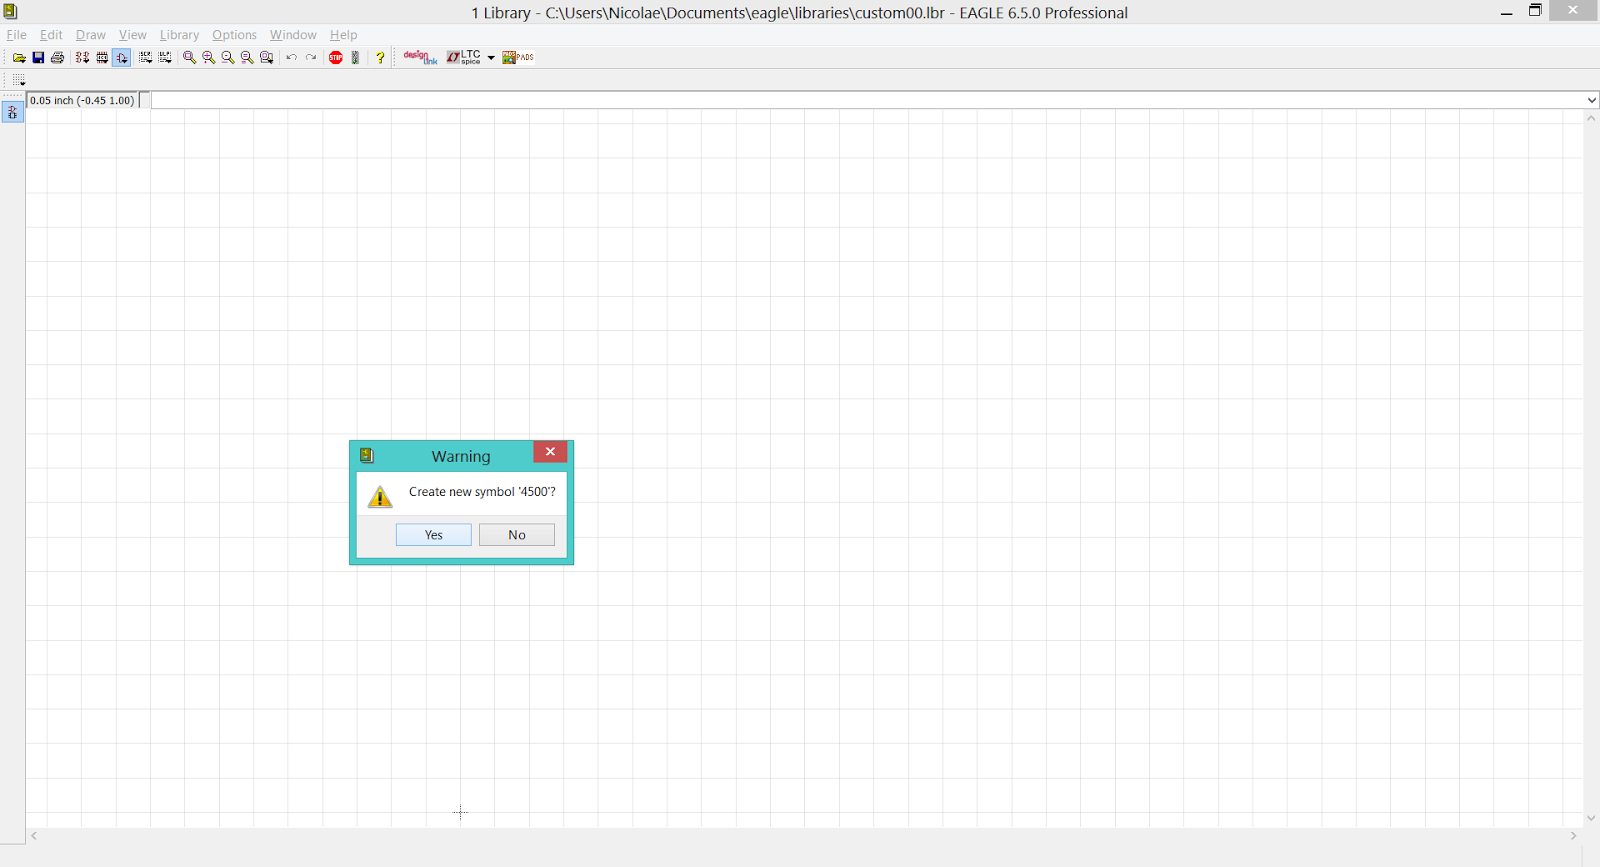Click the PADS export icon
The image size is (1600, 867).
click(x=518, y=58)
